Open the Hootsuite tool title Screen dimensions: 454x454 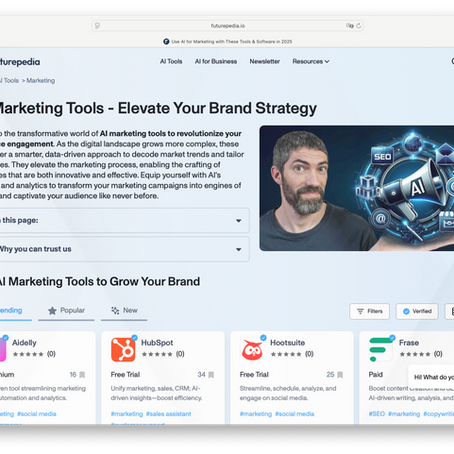point(288,343)
